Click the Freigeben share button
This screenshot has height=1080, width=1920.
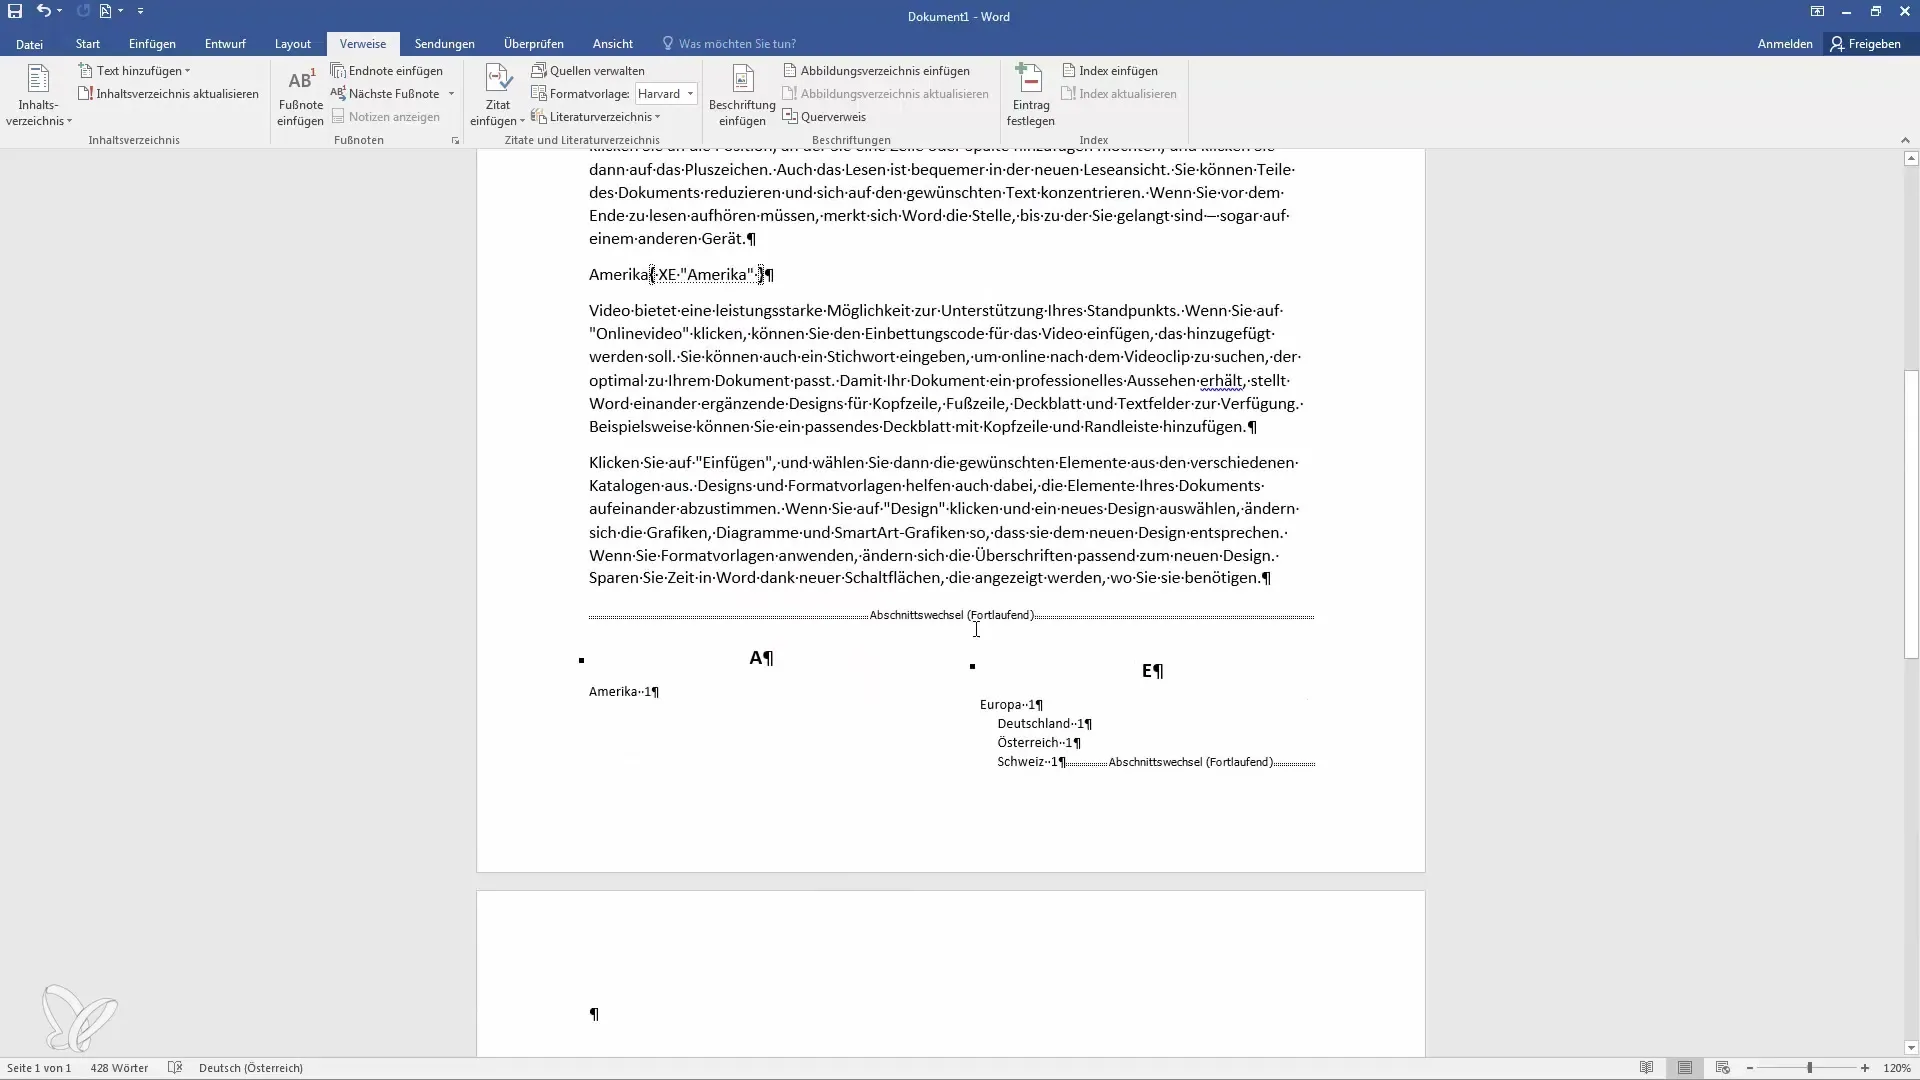1866,44
